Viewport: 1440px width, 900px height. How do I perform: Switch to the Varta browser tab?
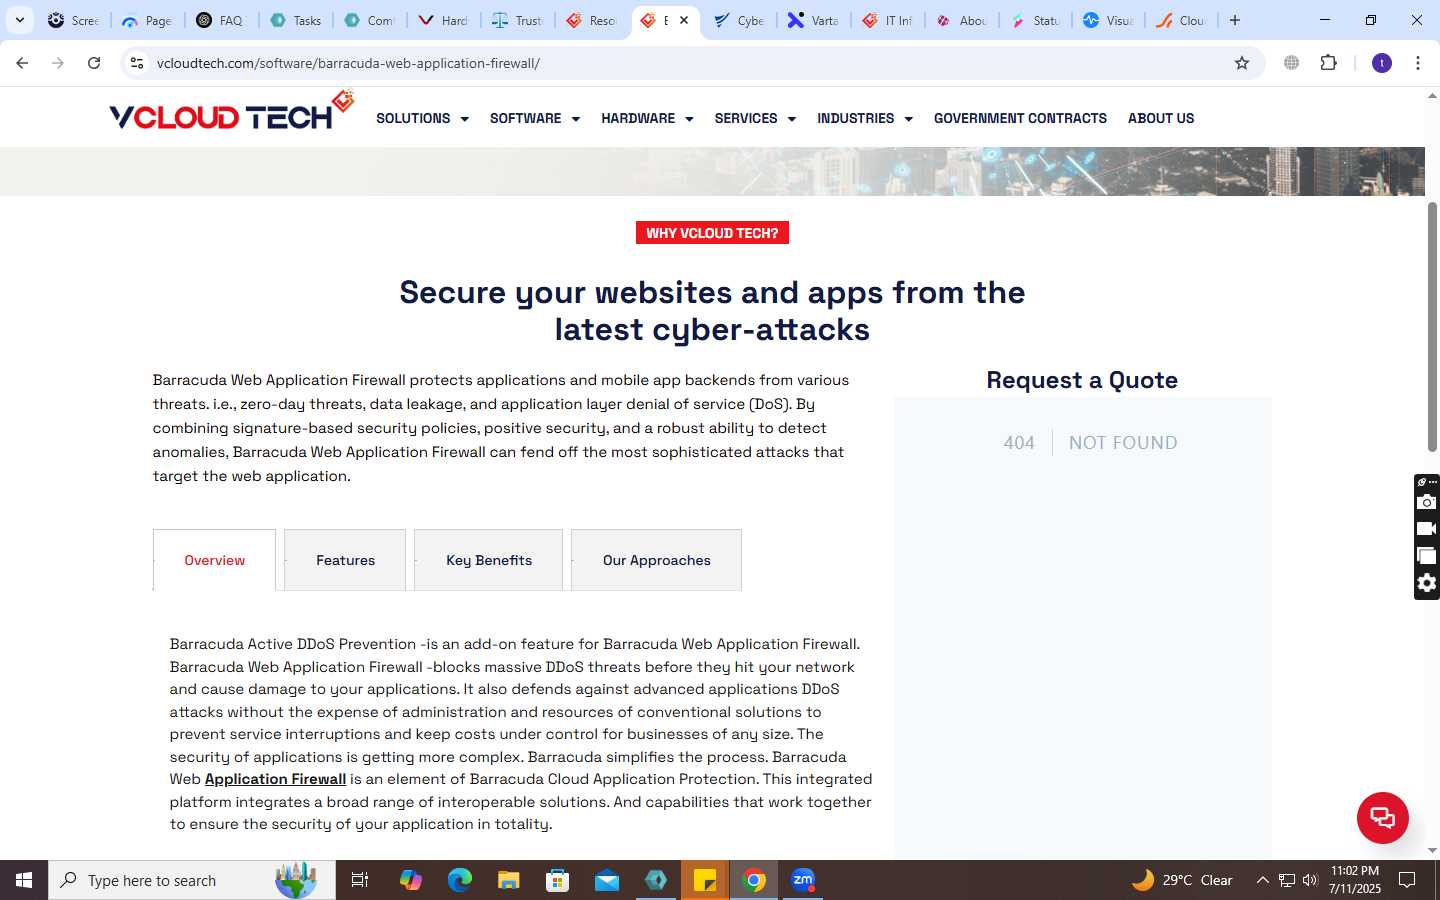coord(813,20)
